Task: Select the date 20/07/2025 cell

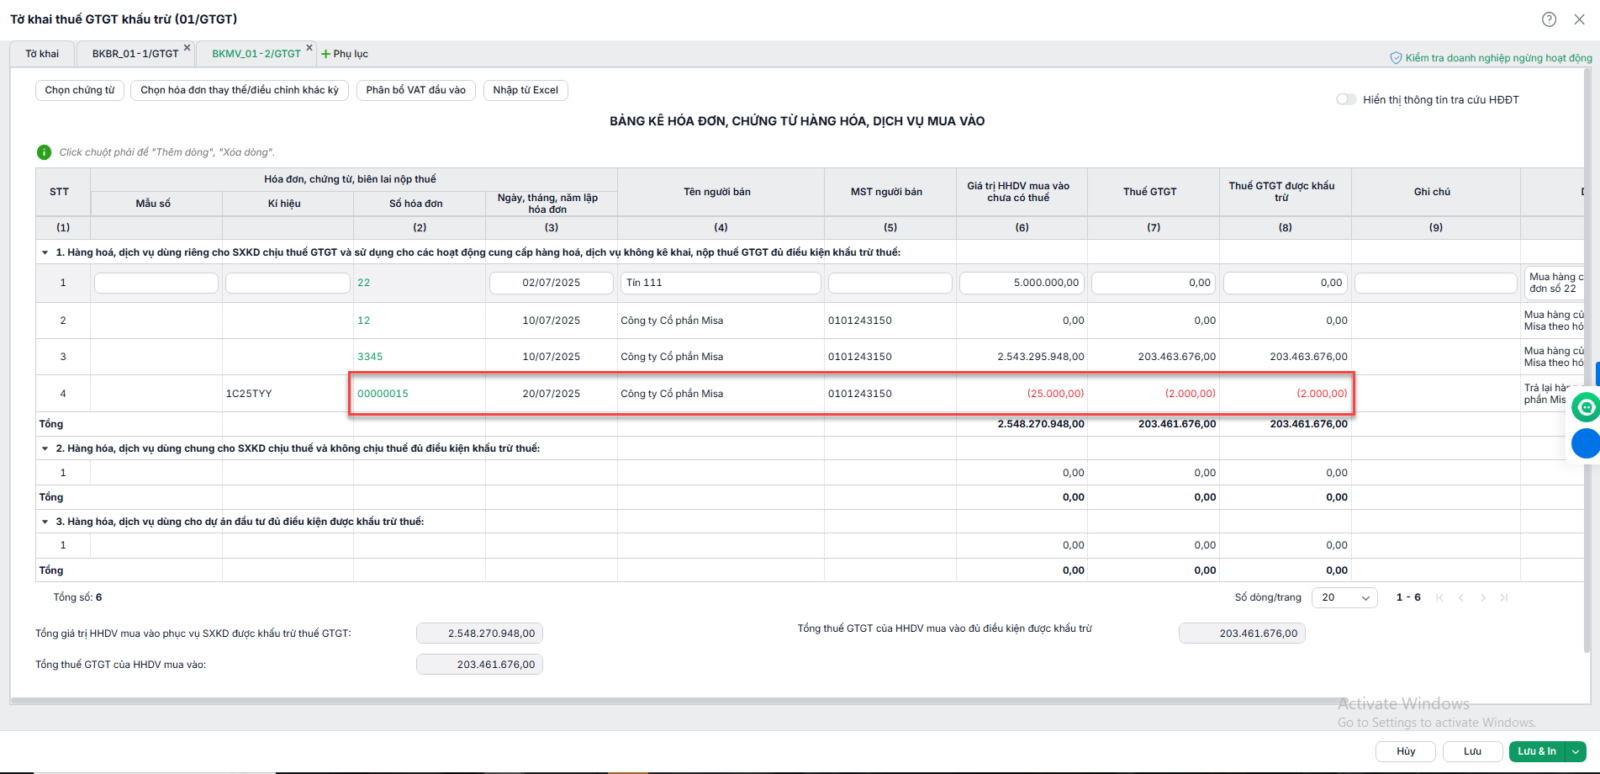Action: tap(551, 393)
